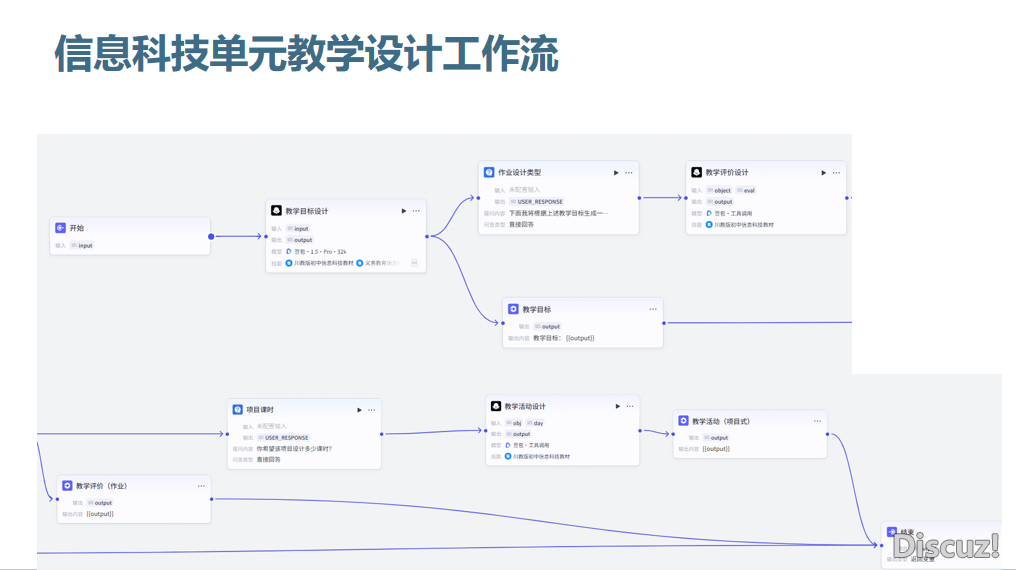Click the eval input tag in 教学评价设计

coord(746,190)
